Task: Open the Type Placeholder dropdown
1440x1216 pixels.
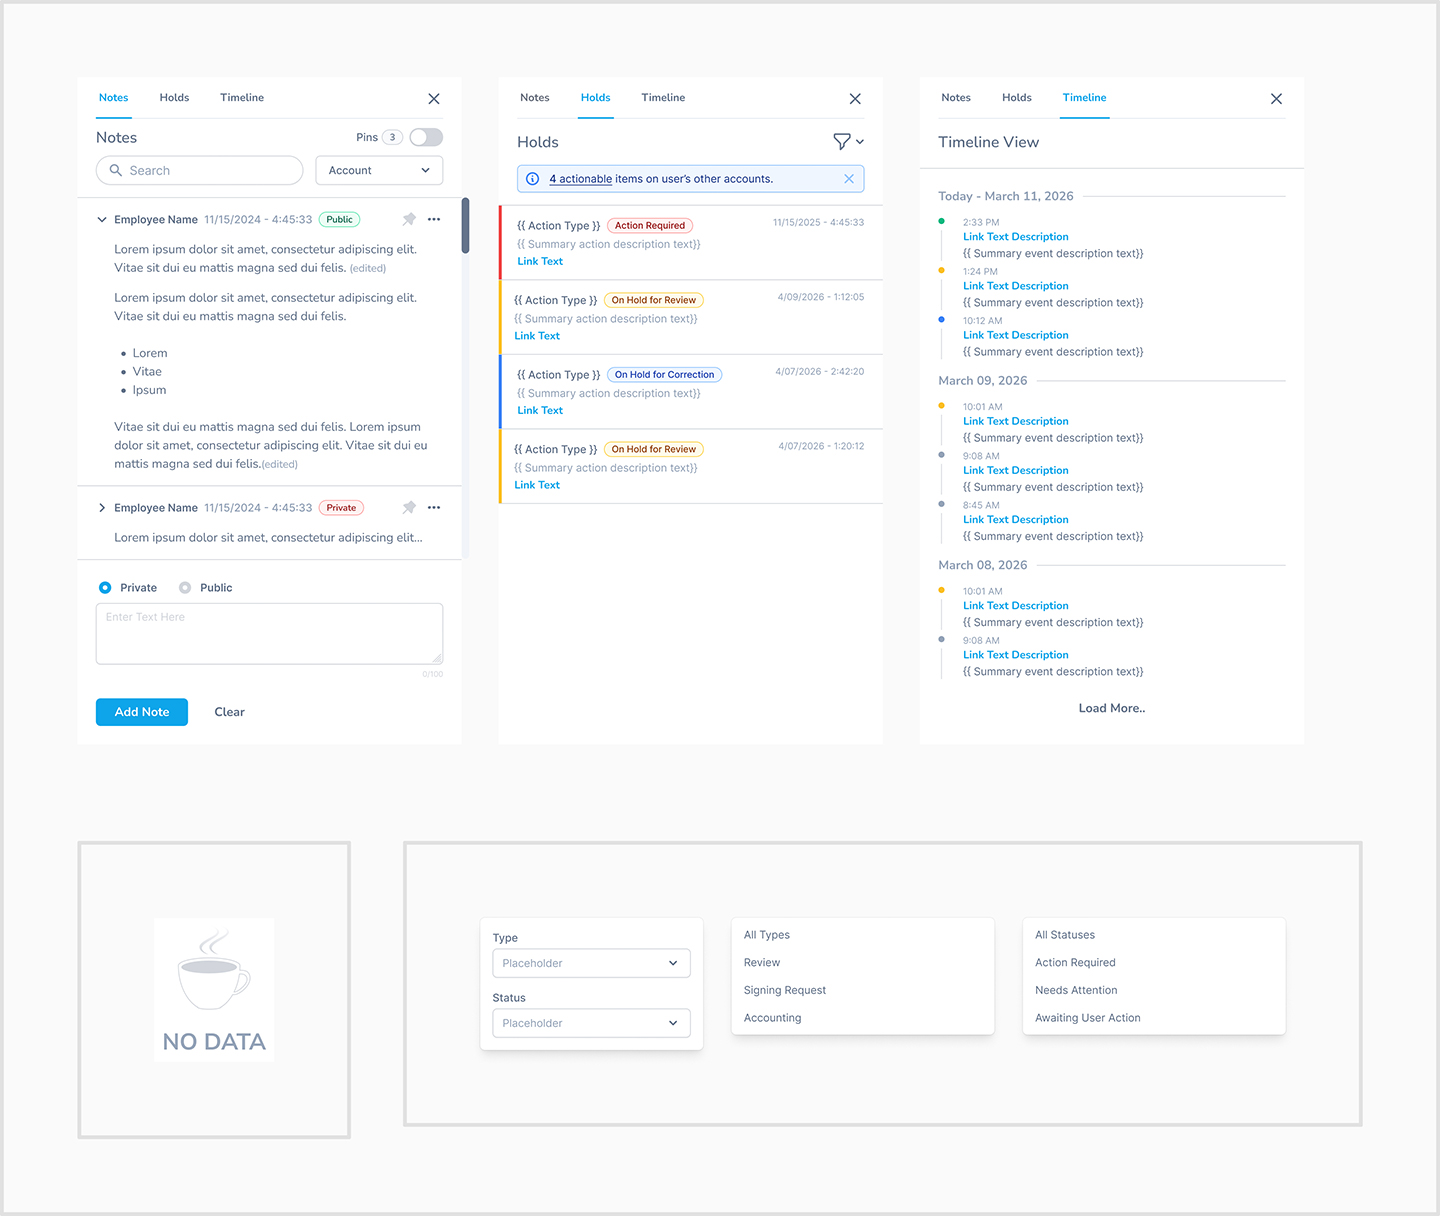Action: 591,963
